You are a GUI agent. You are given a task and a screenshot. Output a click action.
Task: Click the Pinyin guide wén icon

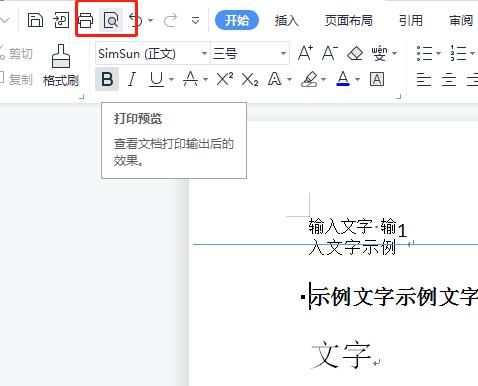click(x=379, y=53)
